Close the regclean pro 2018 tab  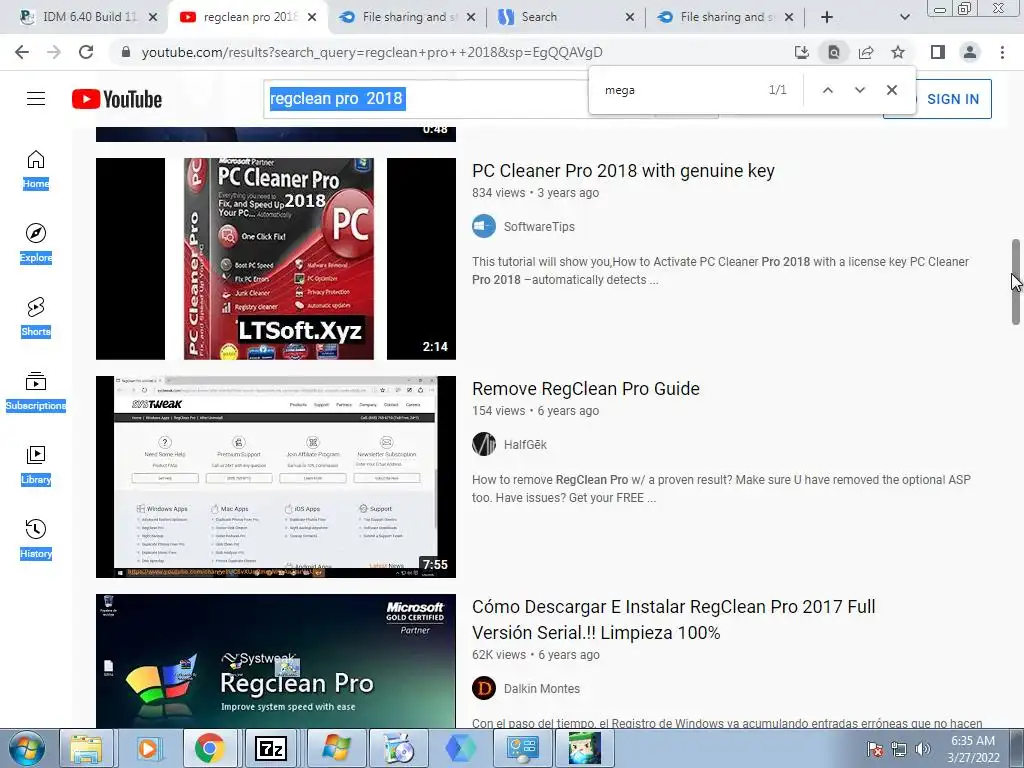pos(312,17)
